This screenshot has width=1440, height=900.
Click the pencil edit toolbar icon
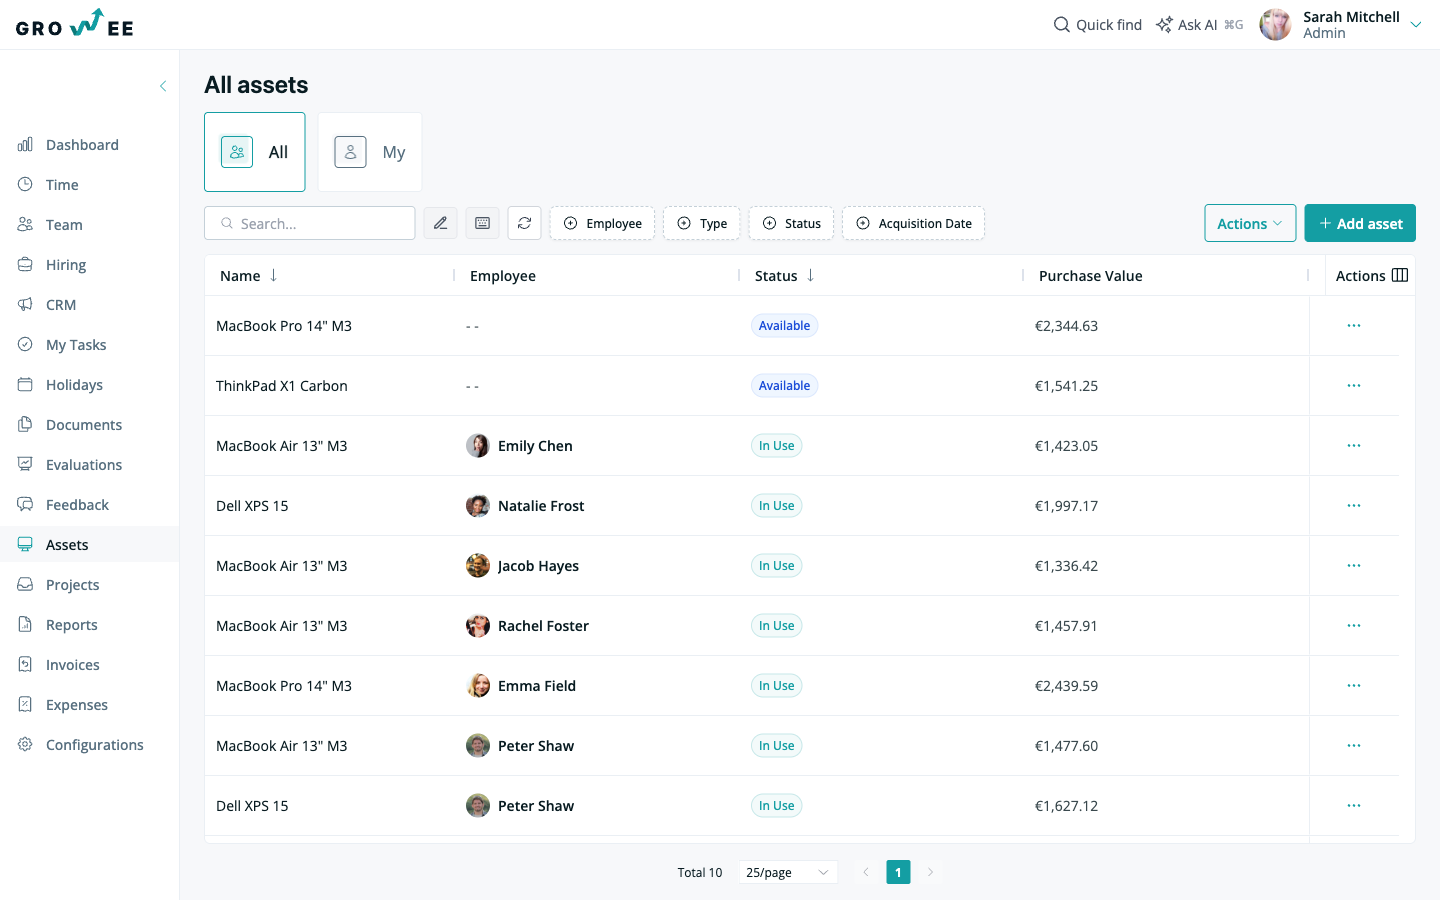click(440, 223)
